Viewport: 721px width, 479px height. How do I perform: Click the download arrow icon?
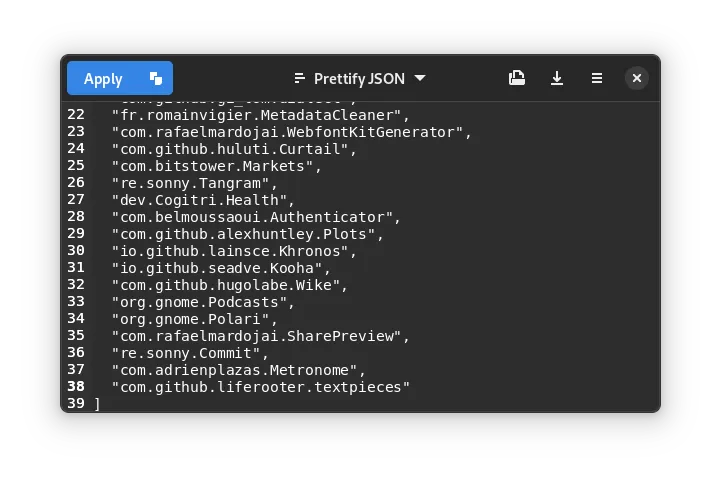point(557,78)
